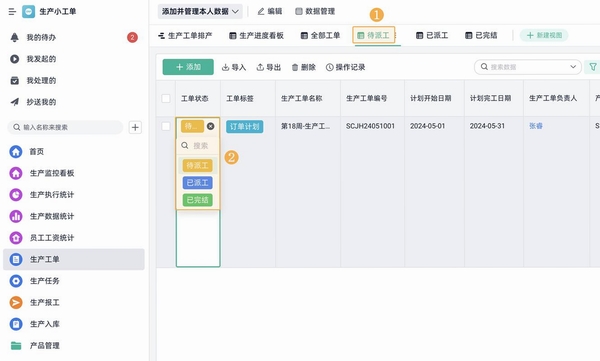The height and width of the screenshot is (361, 600).
Task: Open 生产任务 ring icon
Action: click(x=16, y=281)
